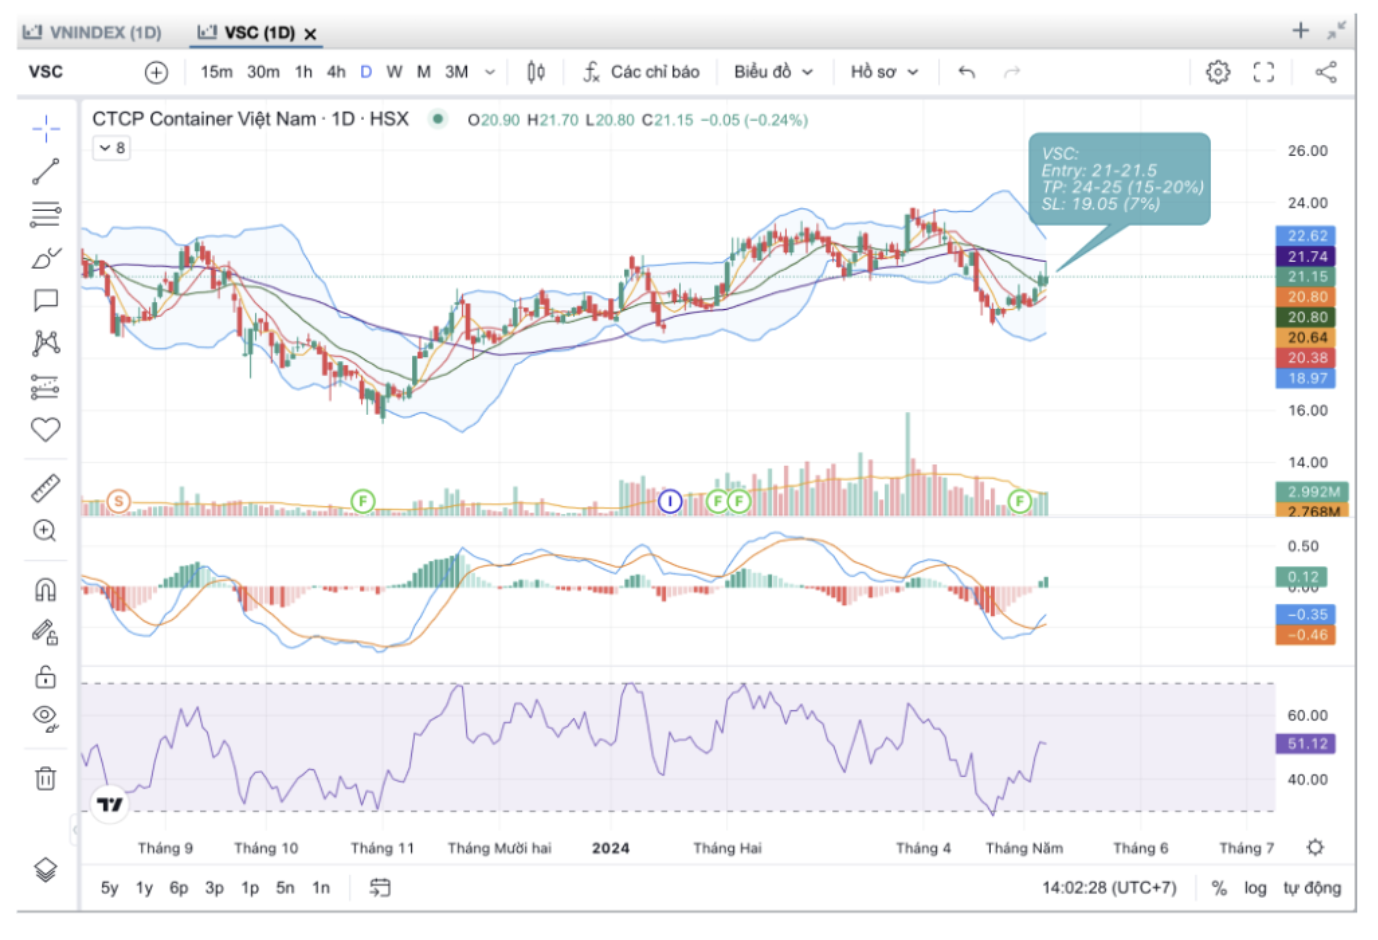This screenshot has height=940, width=1378.
Task: Click the orange S split marker
Action: point(118,501)
